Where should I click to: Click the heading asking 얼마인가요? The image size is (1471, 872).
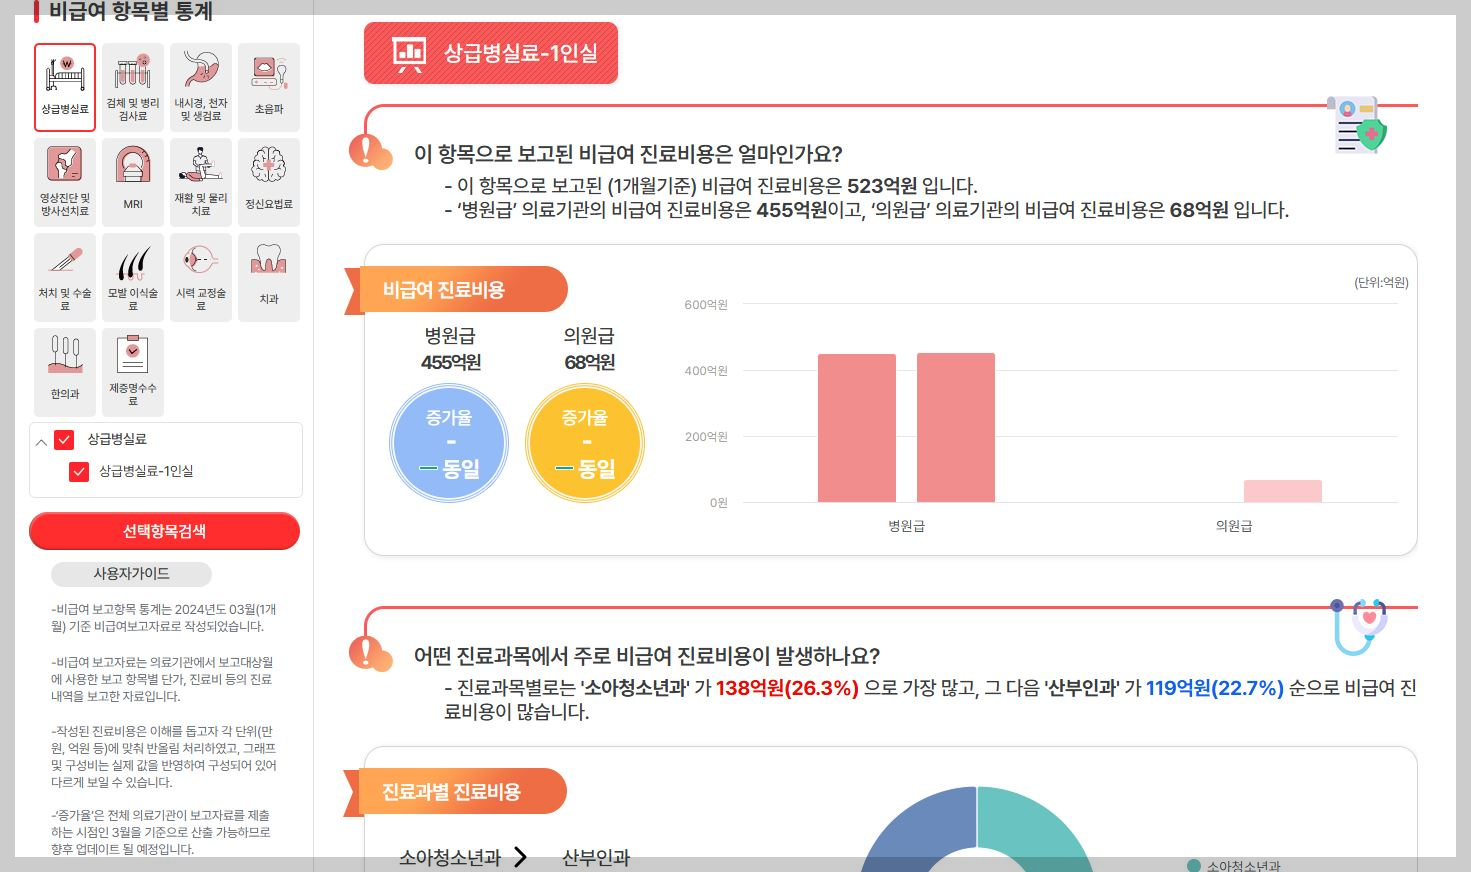(x=628, y=154)
